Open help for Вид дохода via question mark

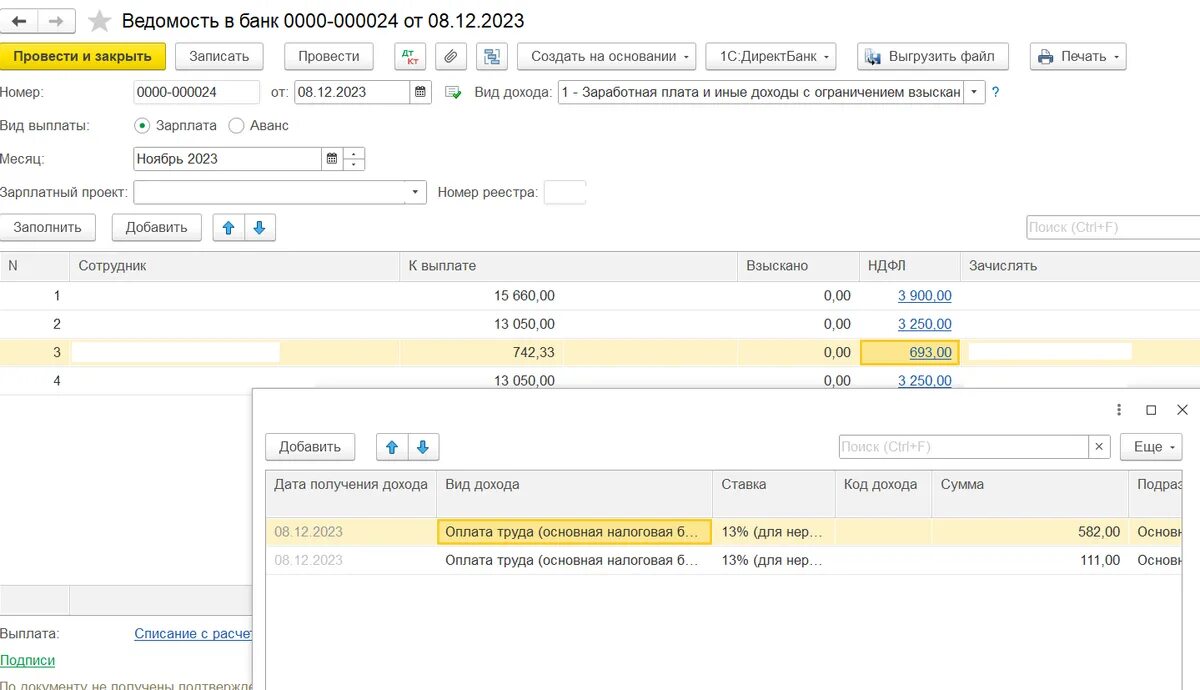(x=995, y=92)
